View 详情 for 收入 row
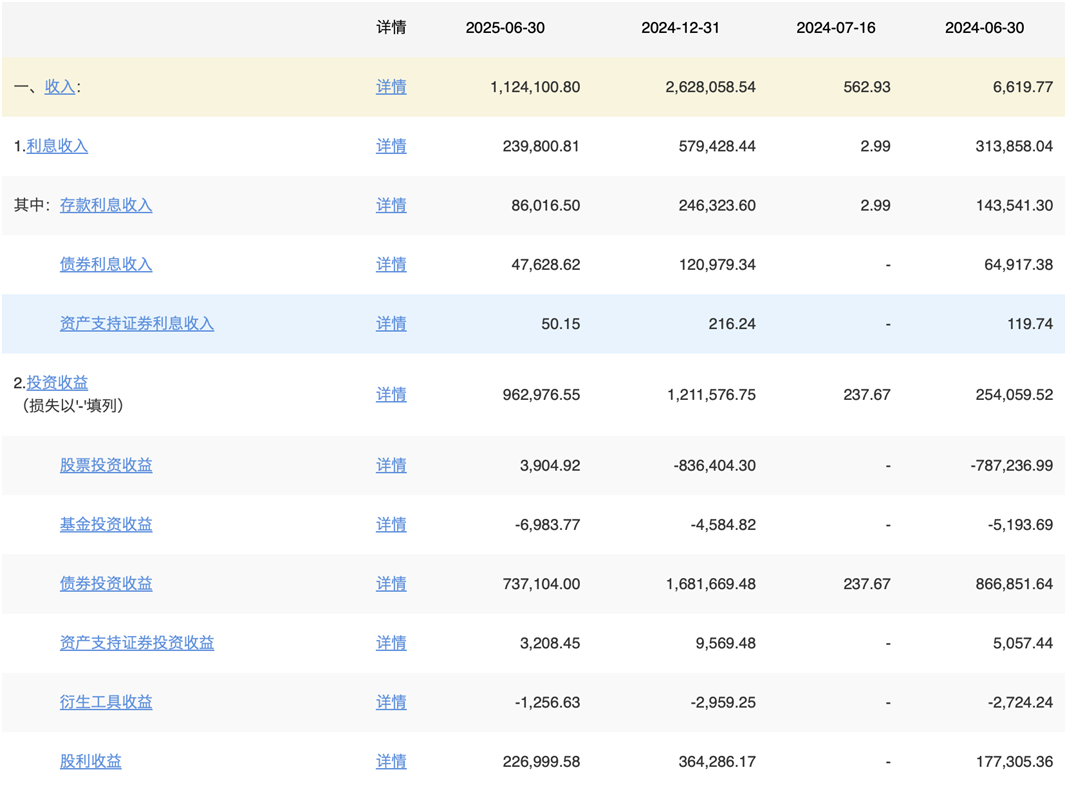This screenshot has height=792, width=1067. tap(391, 87)
